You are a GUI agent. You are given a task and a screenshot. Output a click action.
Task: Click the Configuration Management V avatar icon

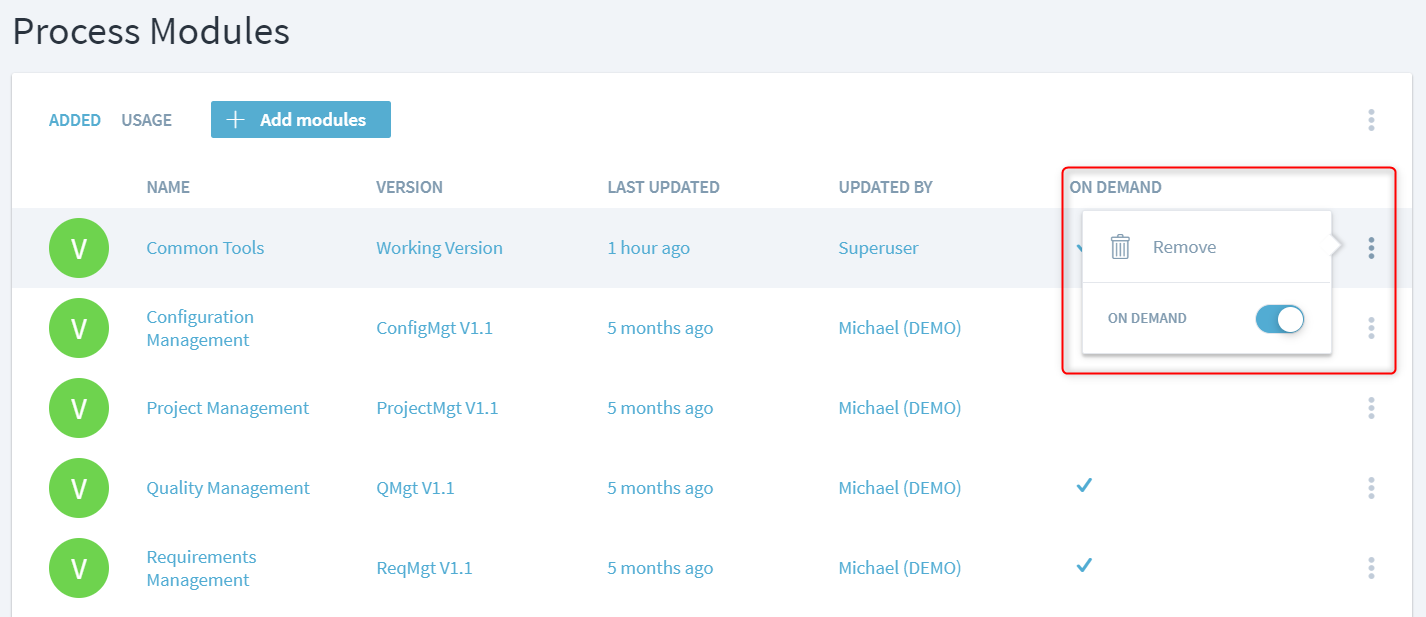click(x=78, y=328)
